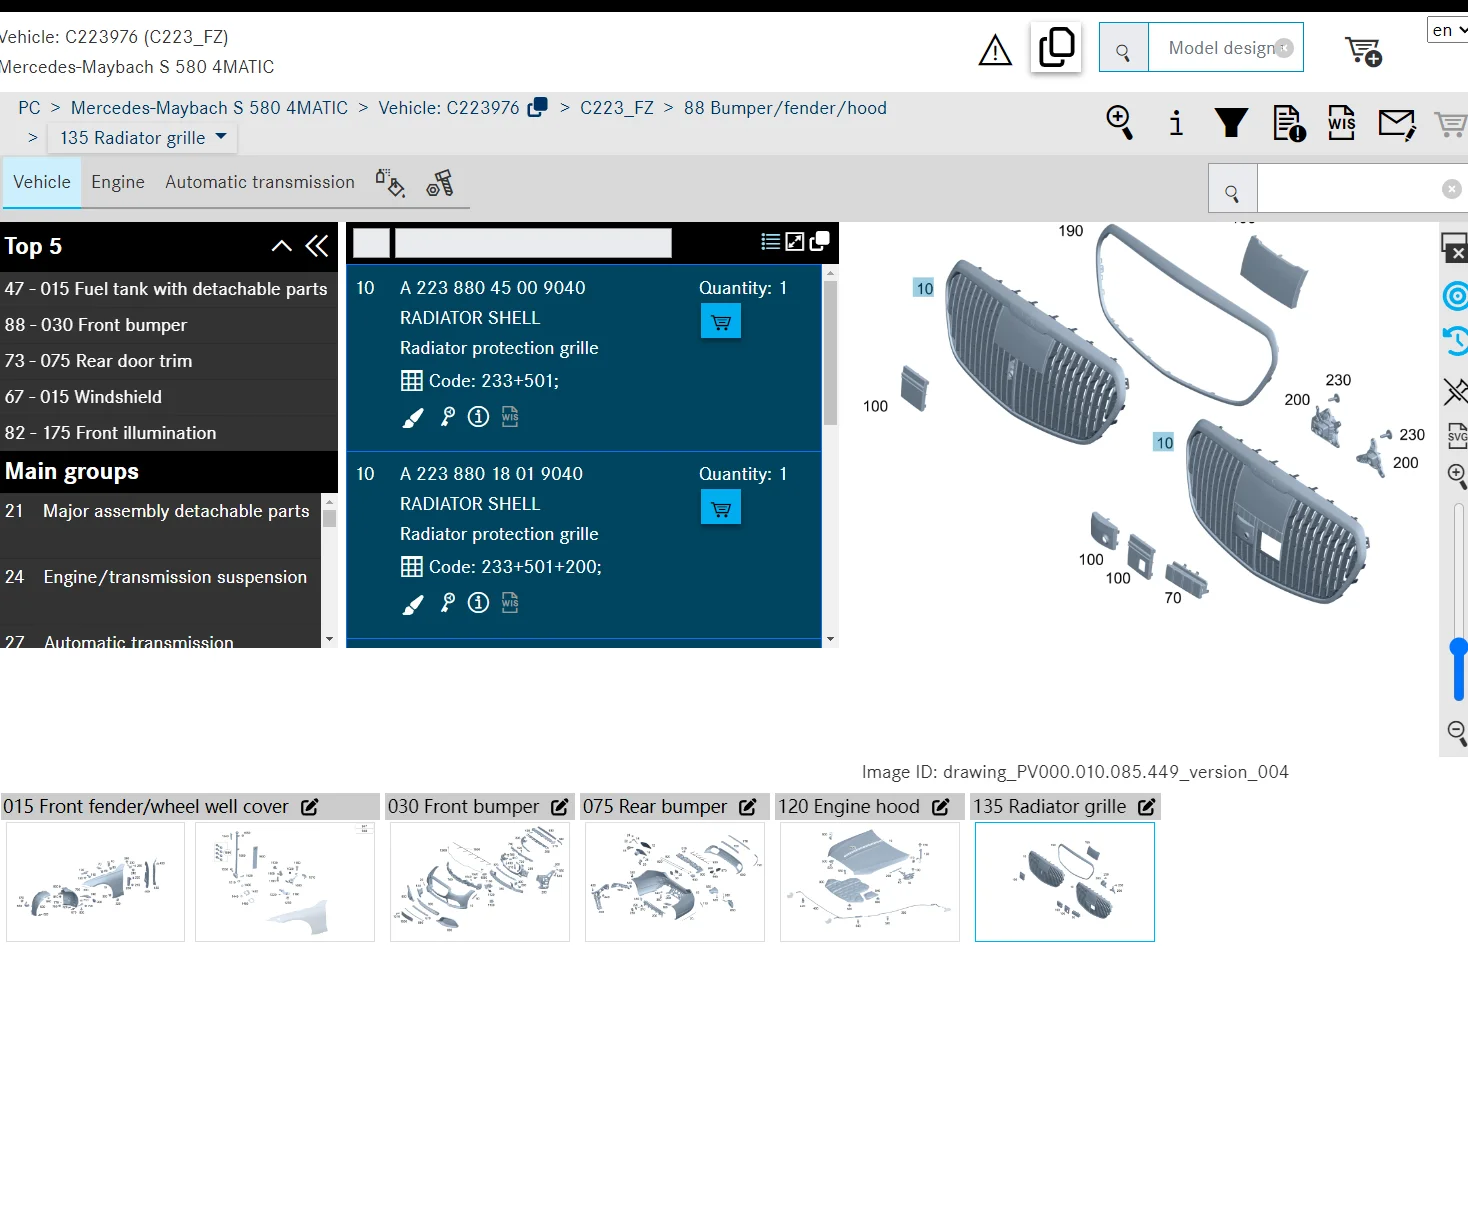This screenshot has height=1206, width=1468.
Task: Click the edit icon next to 135 Radiator grille
Action: [x=1147, y=807]
